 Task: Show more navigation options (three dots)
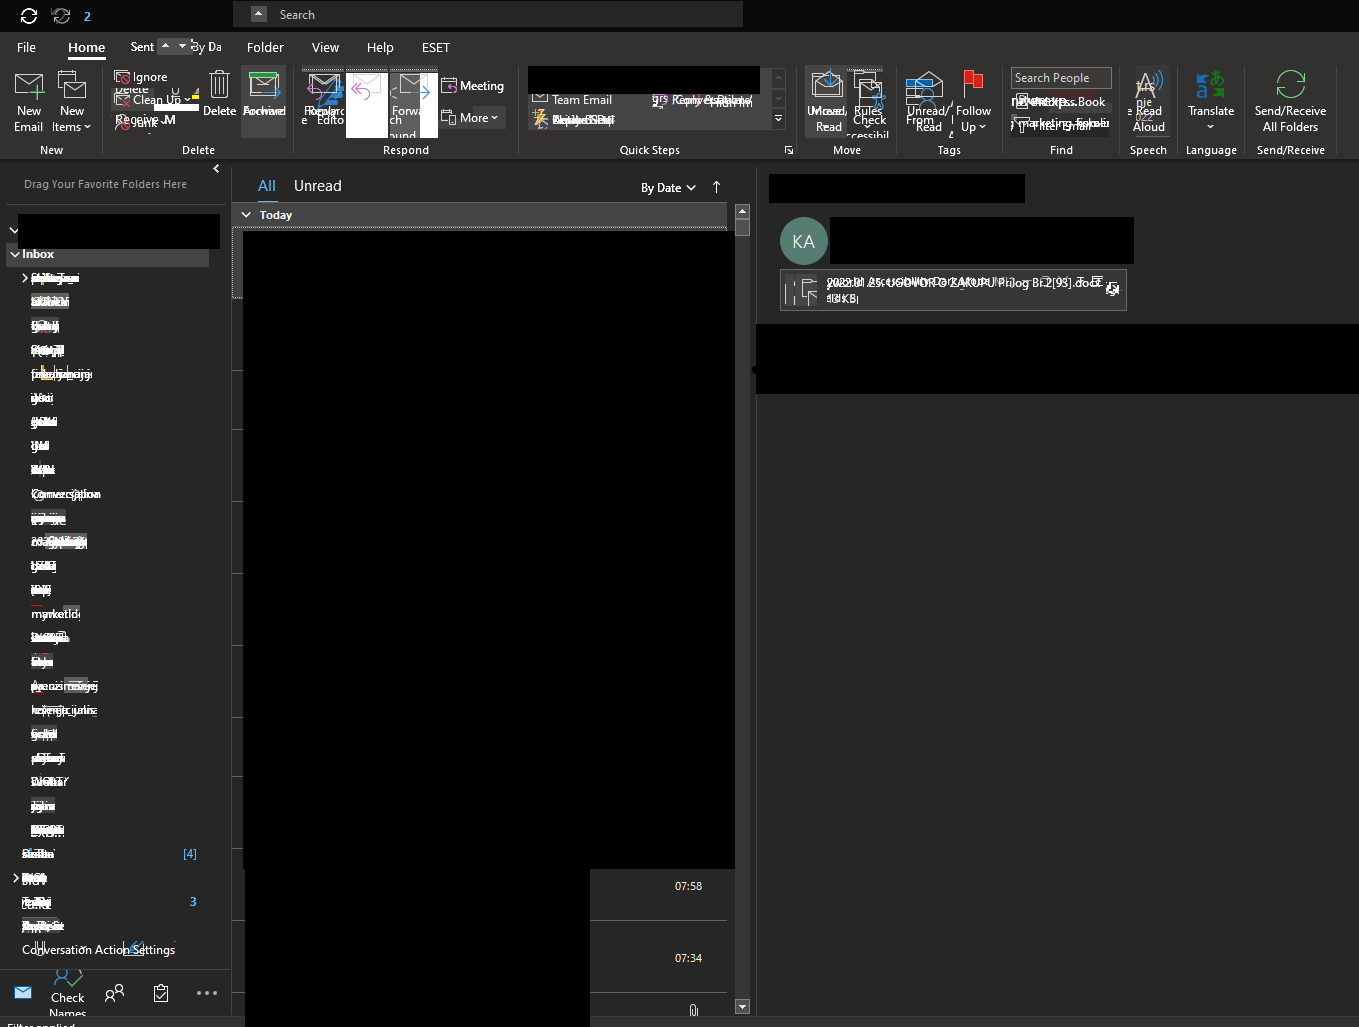tap(207, 993)
